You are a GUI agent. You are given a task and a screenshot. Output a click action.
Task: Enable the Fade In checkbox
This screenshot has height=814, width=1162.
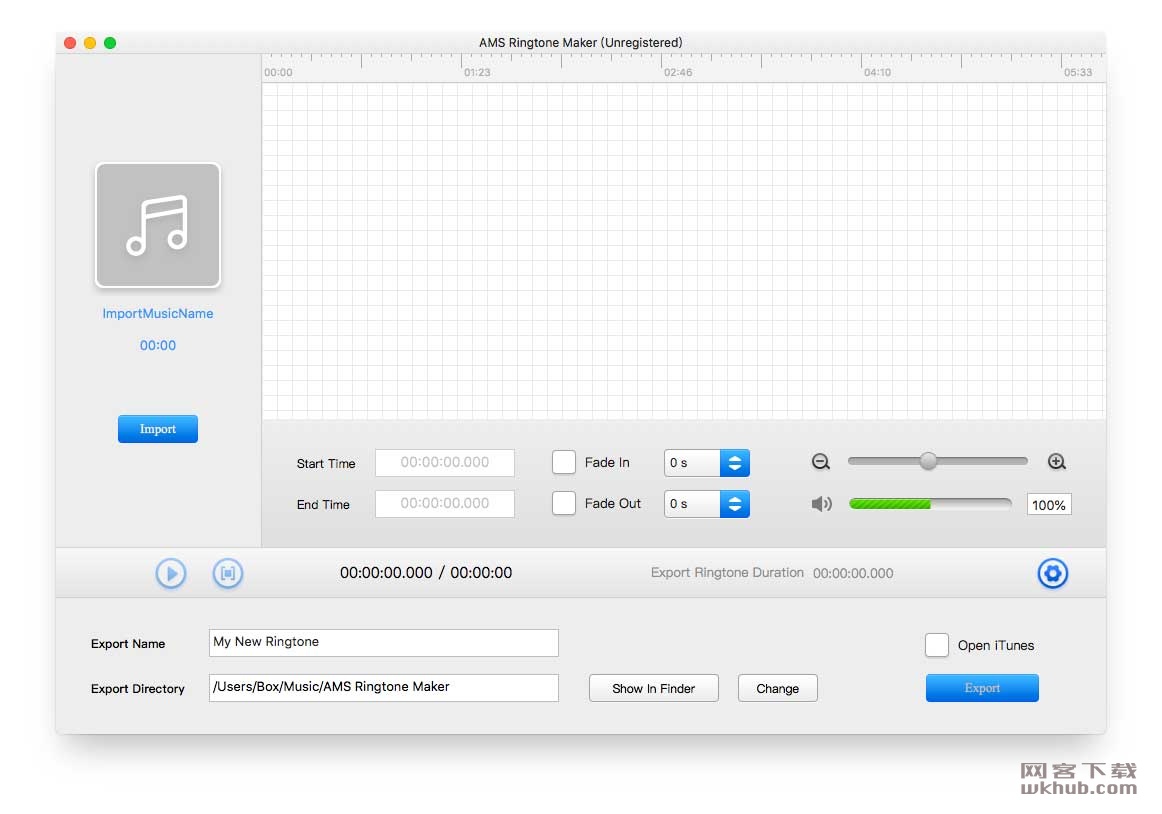pos(564,462)
